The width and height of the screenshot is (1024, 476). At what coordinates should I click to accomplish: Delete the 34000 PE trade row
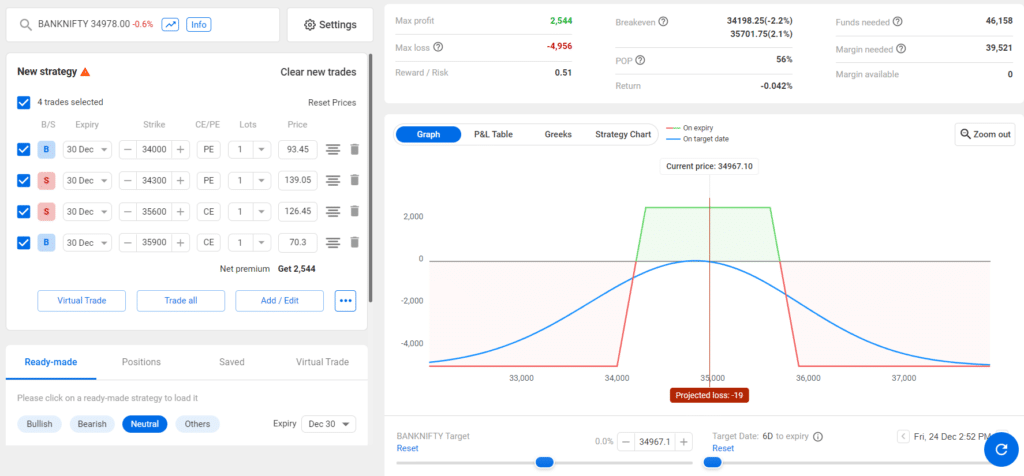[354, 150]
